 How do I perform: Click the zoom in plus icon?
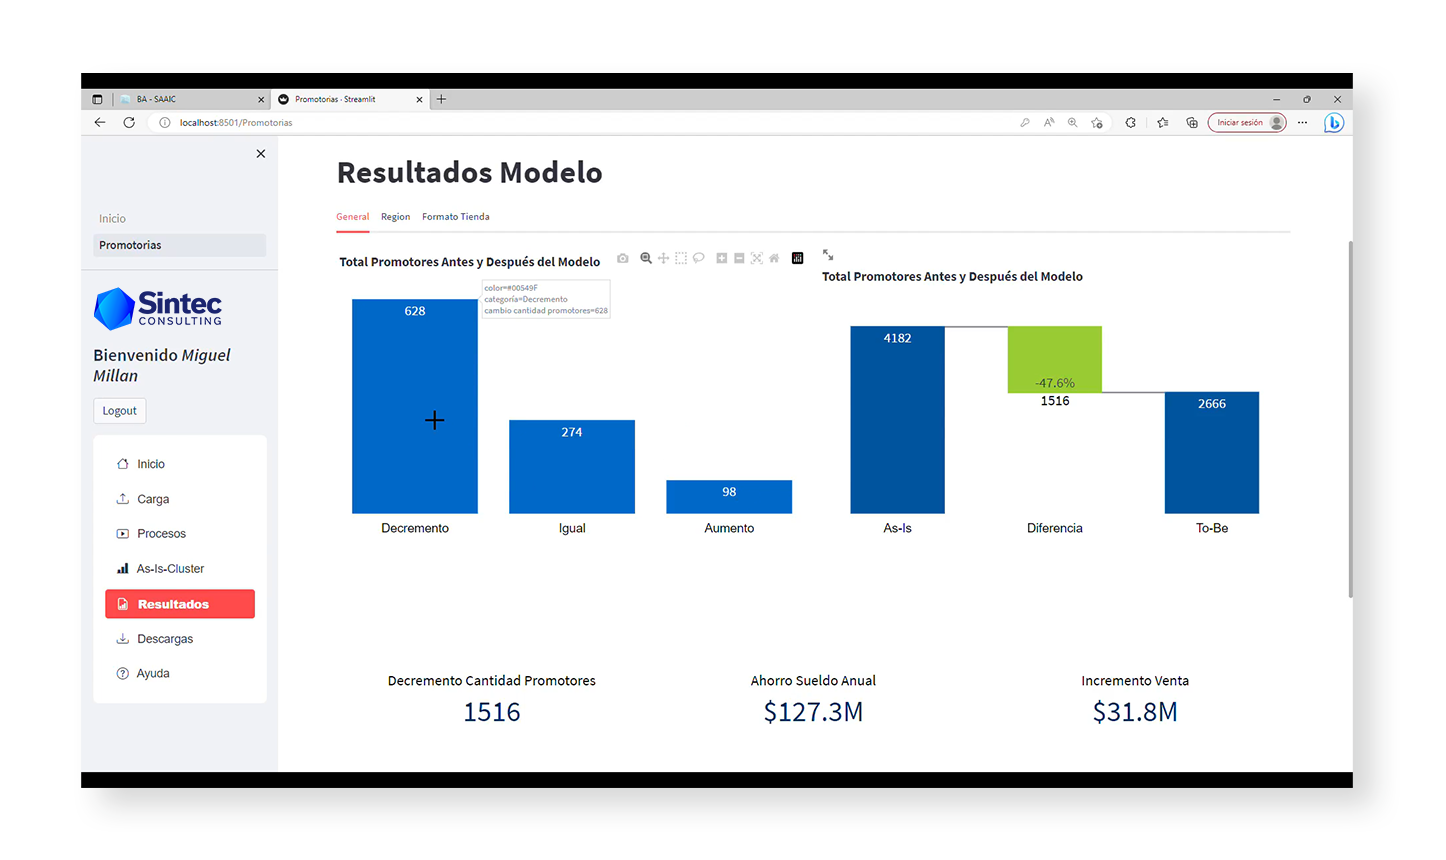721,258
